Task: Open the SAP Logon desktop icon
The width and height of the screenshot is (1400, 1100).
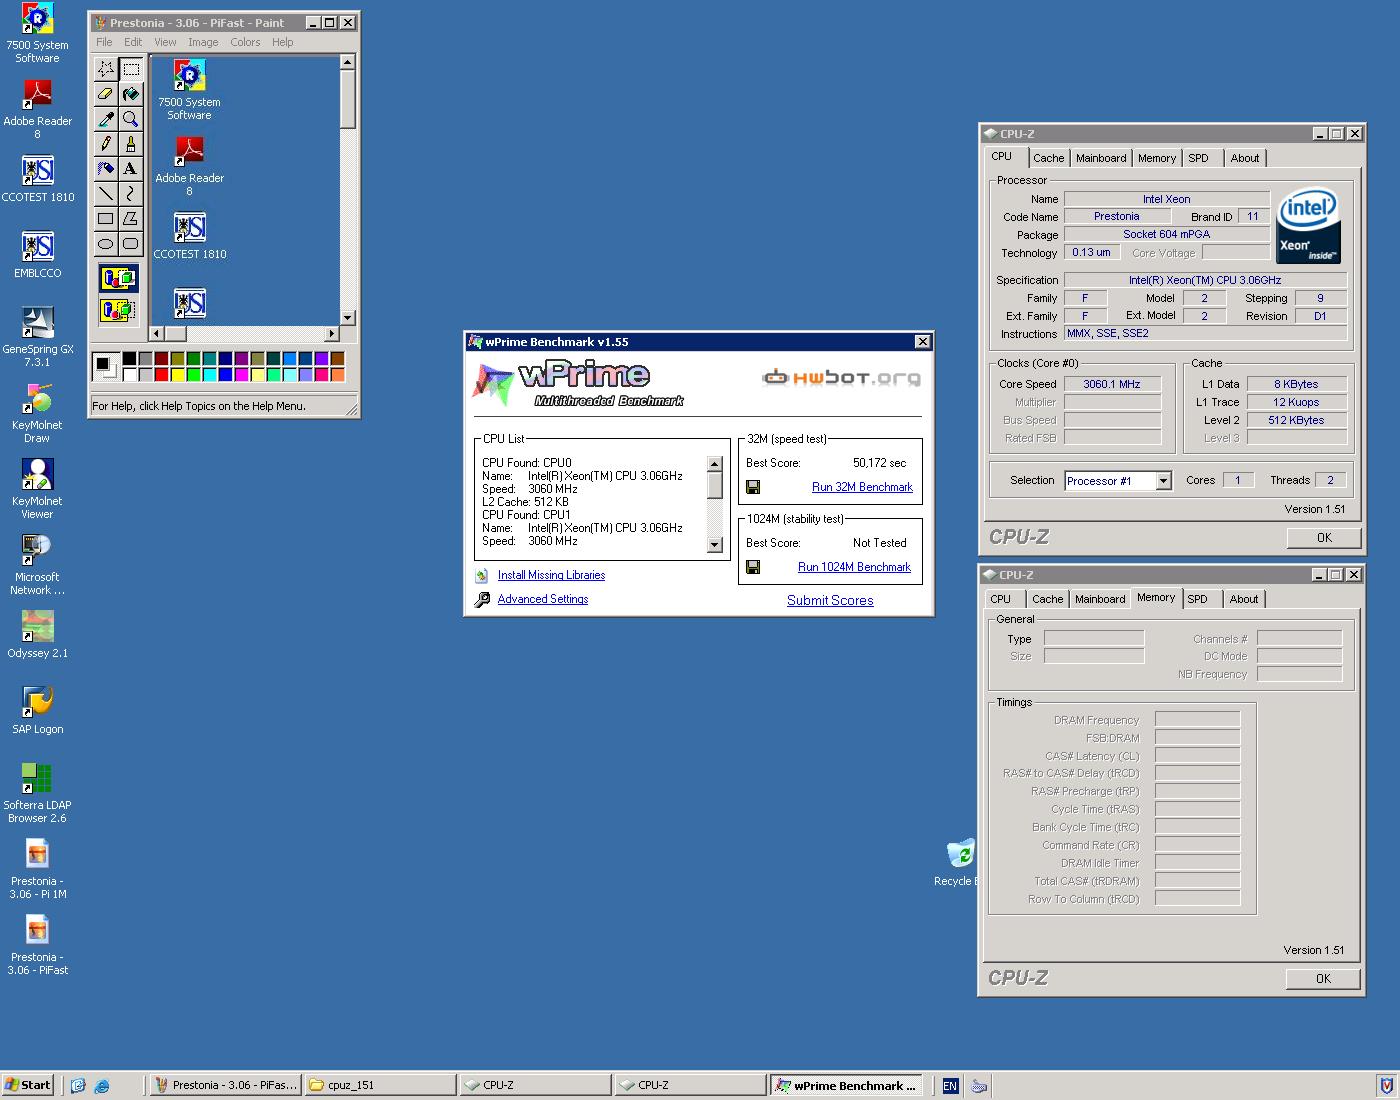Action: point(37,711)
